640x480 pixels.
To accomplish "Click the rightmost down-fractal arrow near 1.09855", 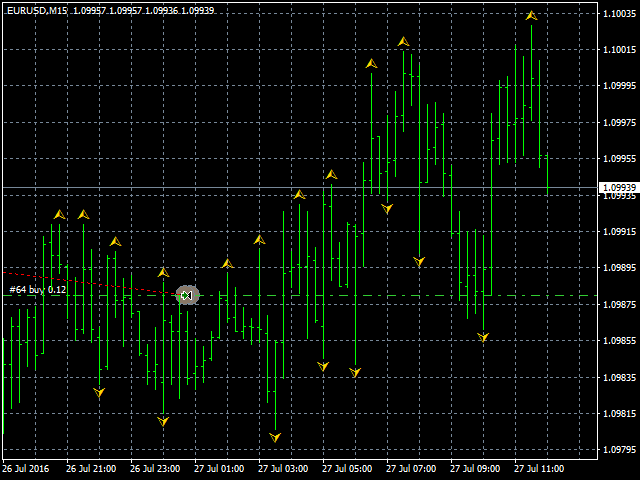I will (483, 337).
